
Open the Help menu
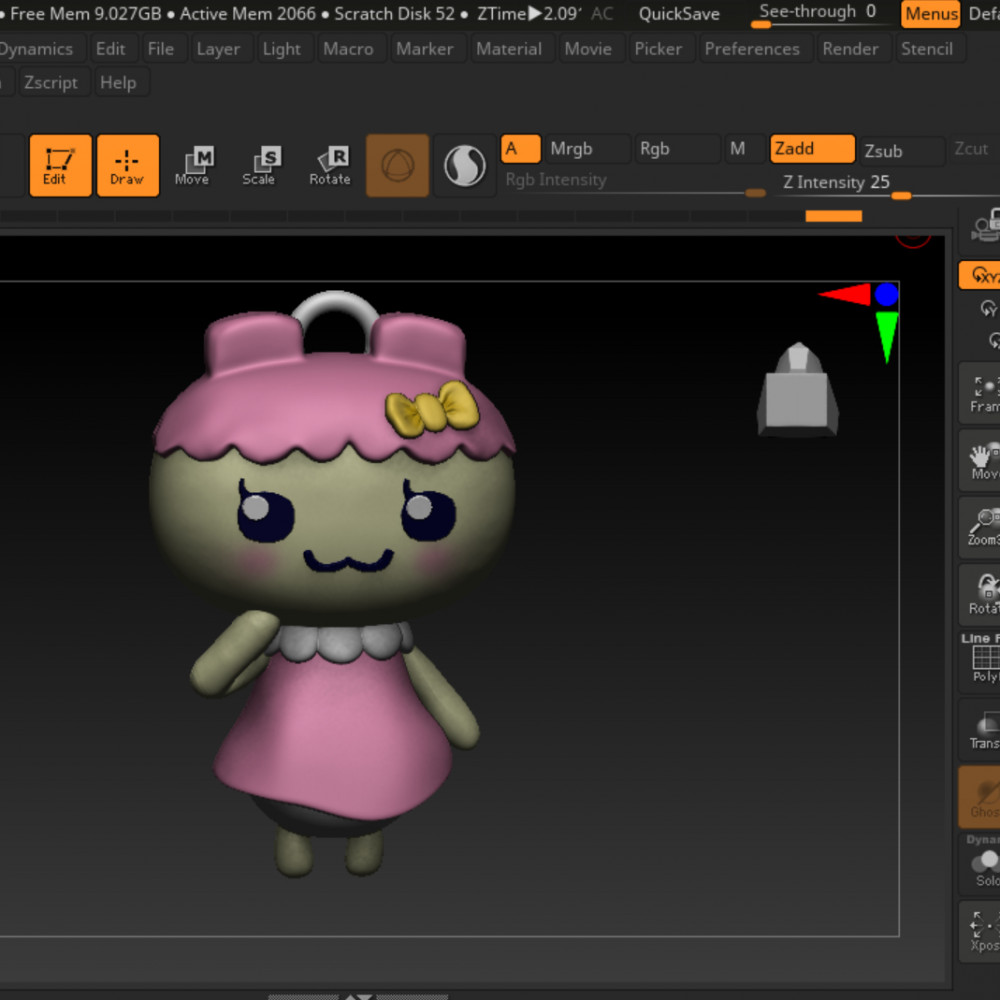(x=118, y=82)
